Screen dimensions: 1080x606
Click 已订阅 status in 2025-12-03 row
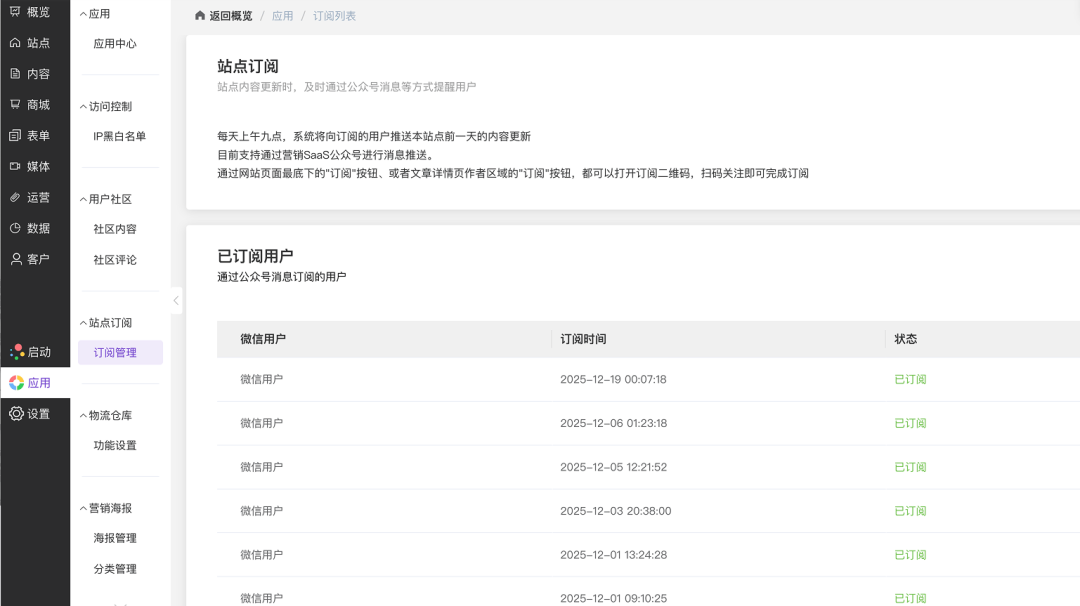point(910,511)
